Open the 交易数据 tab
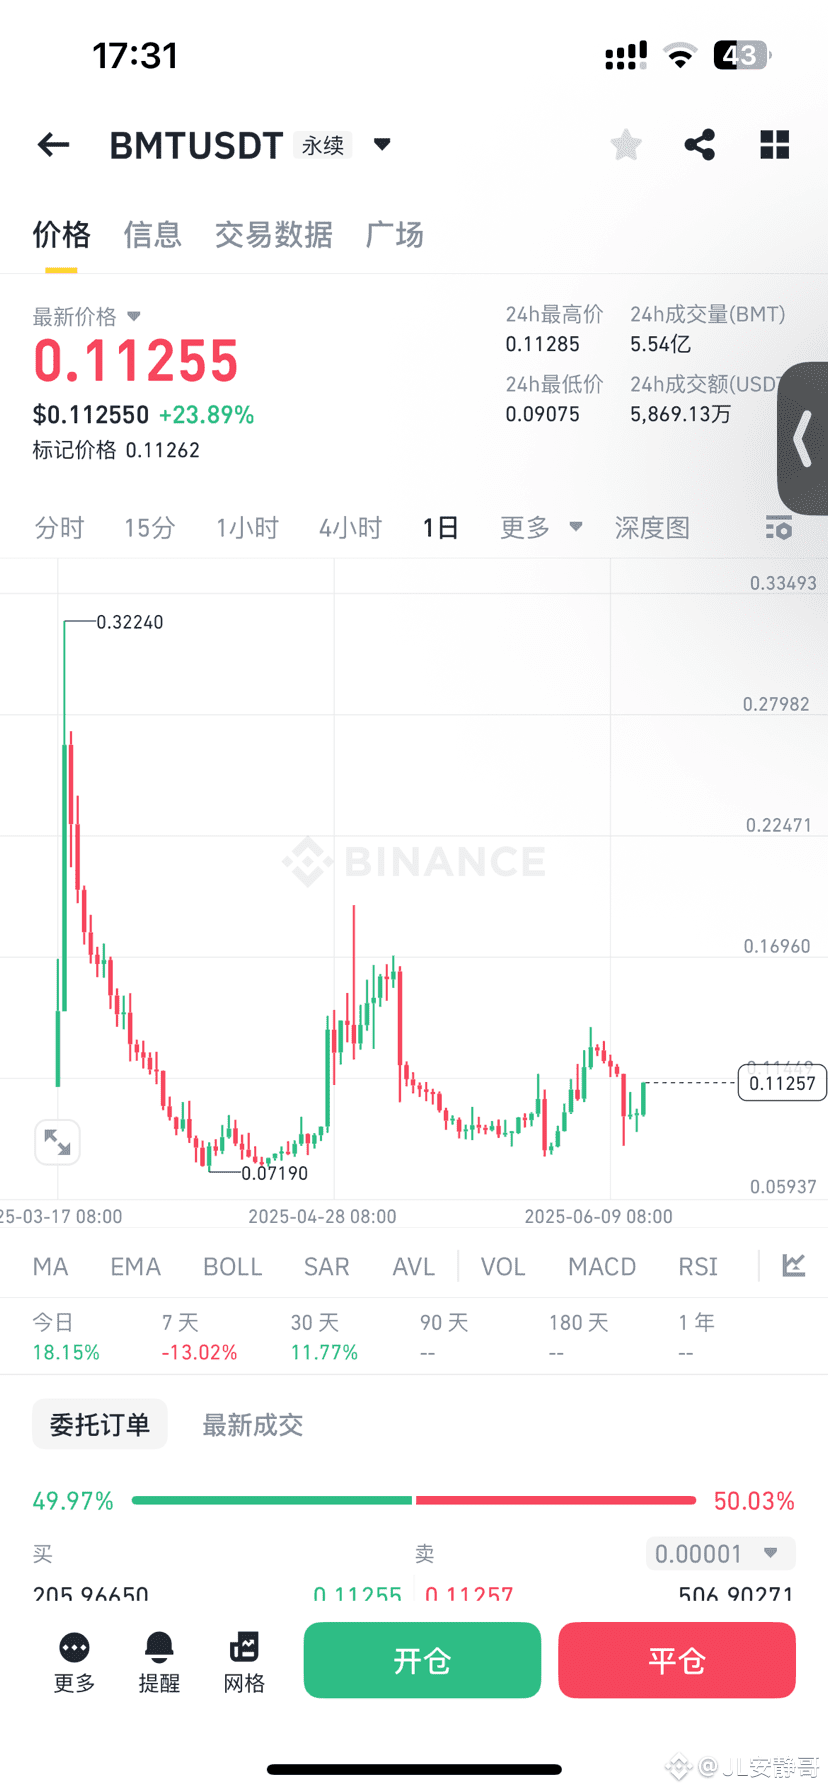 [x=273, y=235]
